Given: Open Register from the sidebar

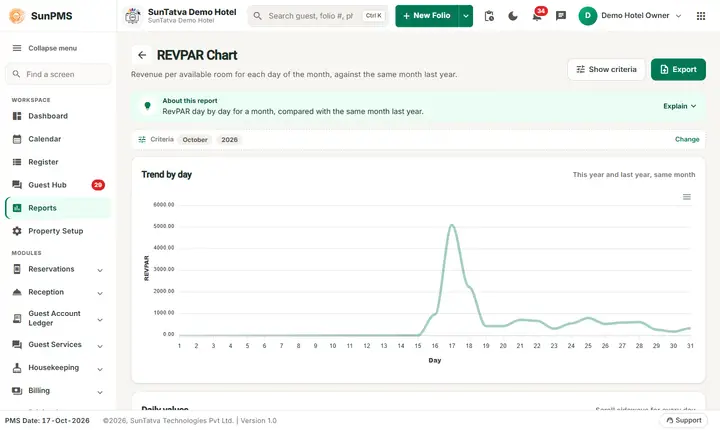Looking at the screenshot, I should 58,162.
